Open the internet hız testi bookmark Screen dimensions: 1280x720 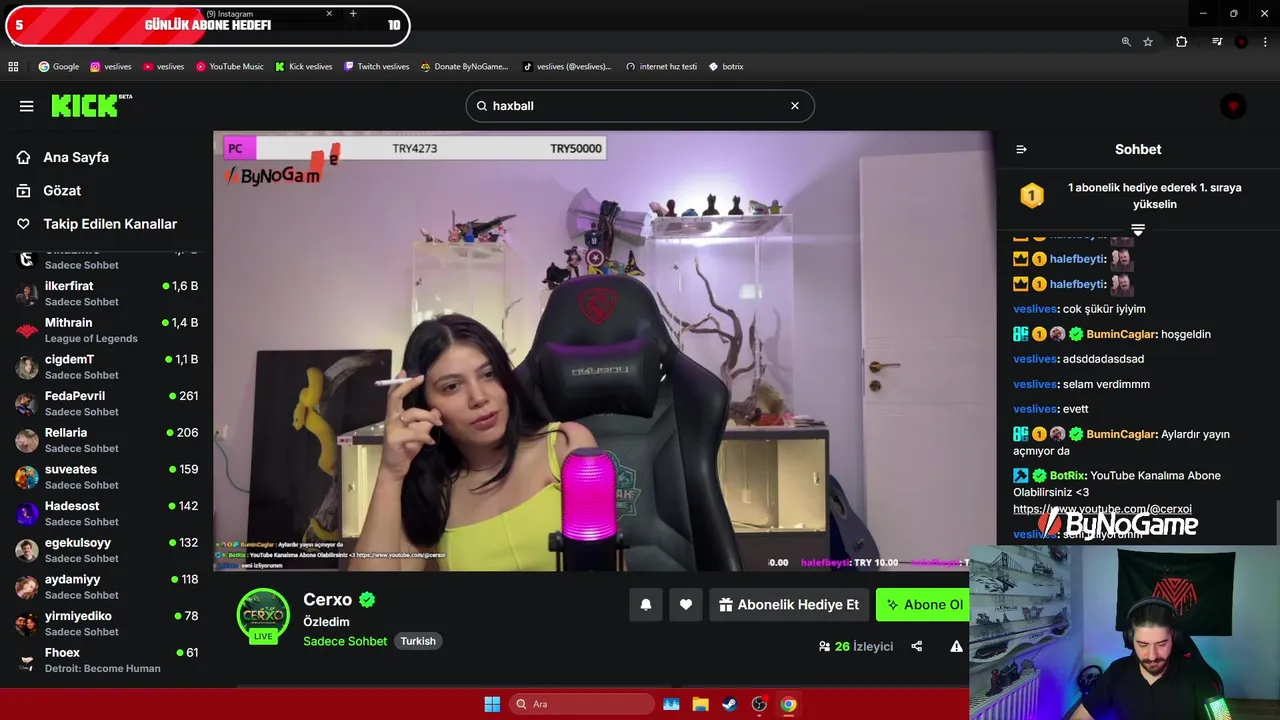click(661, 67)
